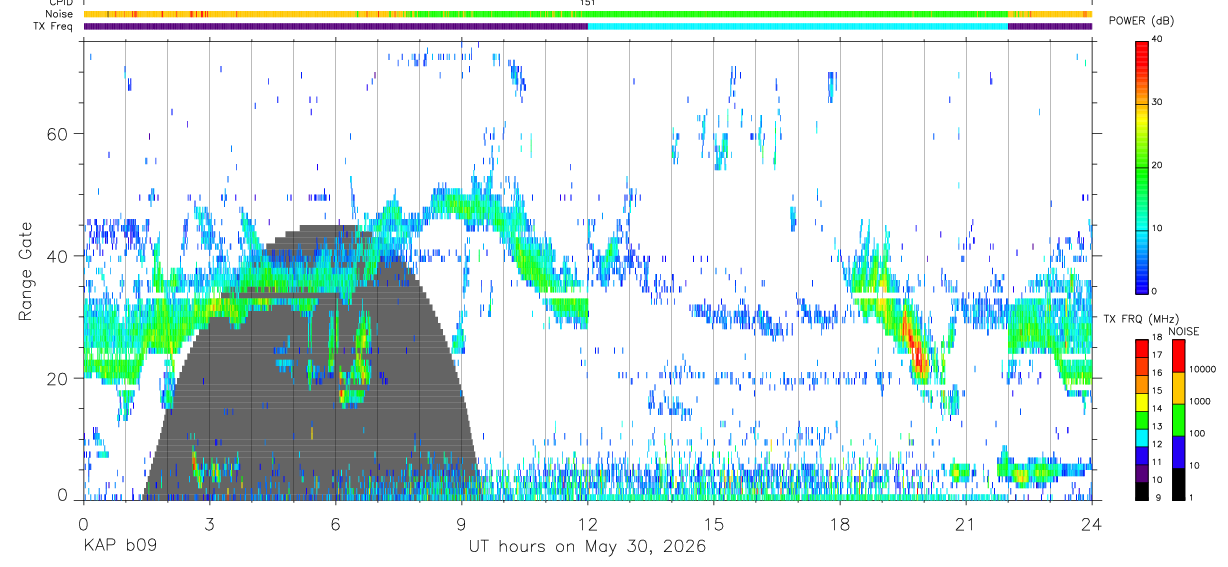Click the NOISE color scale bar

tap(1178, 420)
